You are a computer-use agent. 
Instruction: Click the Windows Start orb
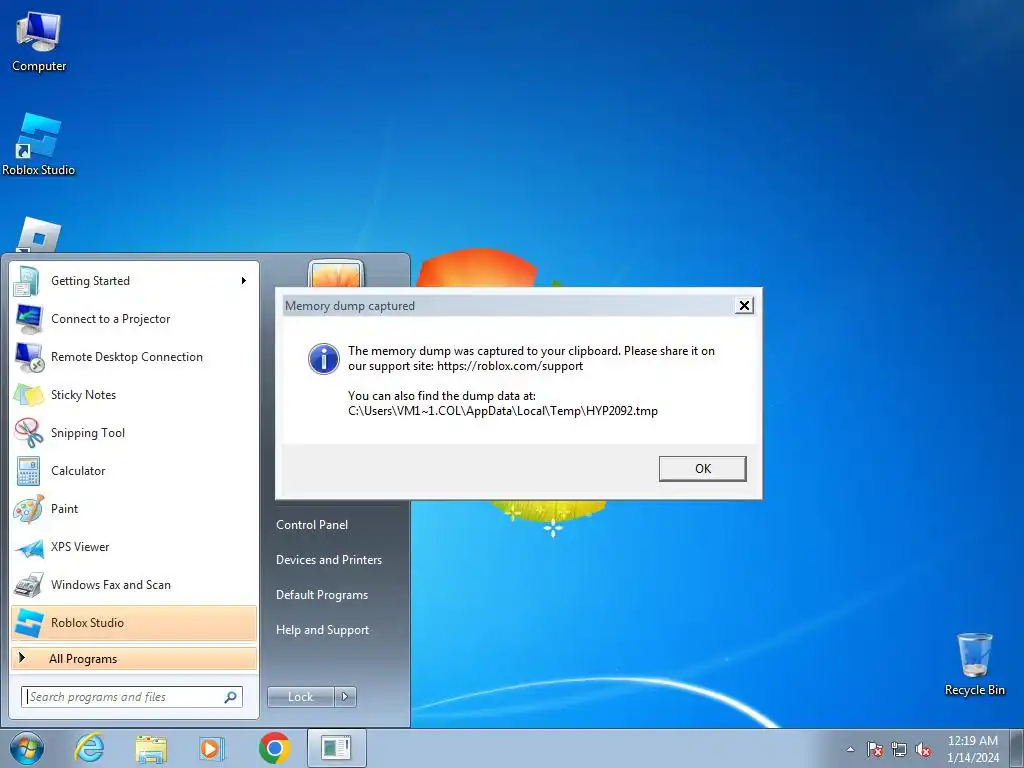27,748
